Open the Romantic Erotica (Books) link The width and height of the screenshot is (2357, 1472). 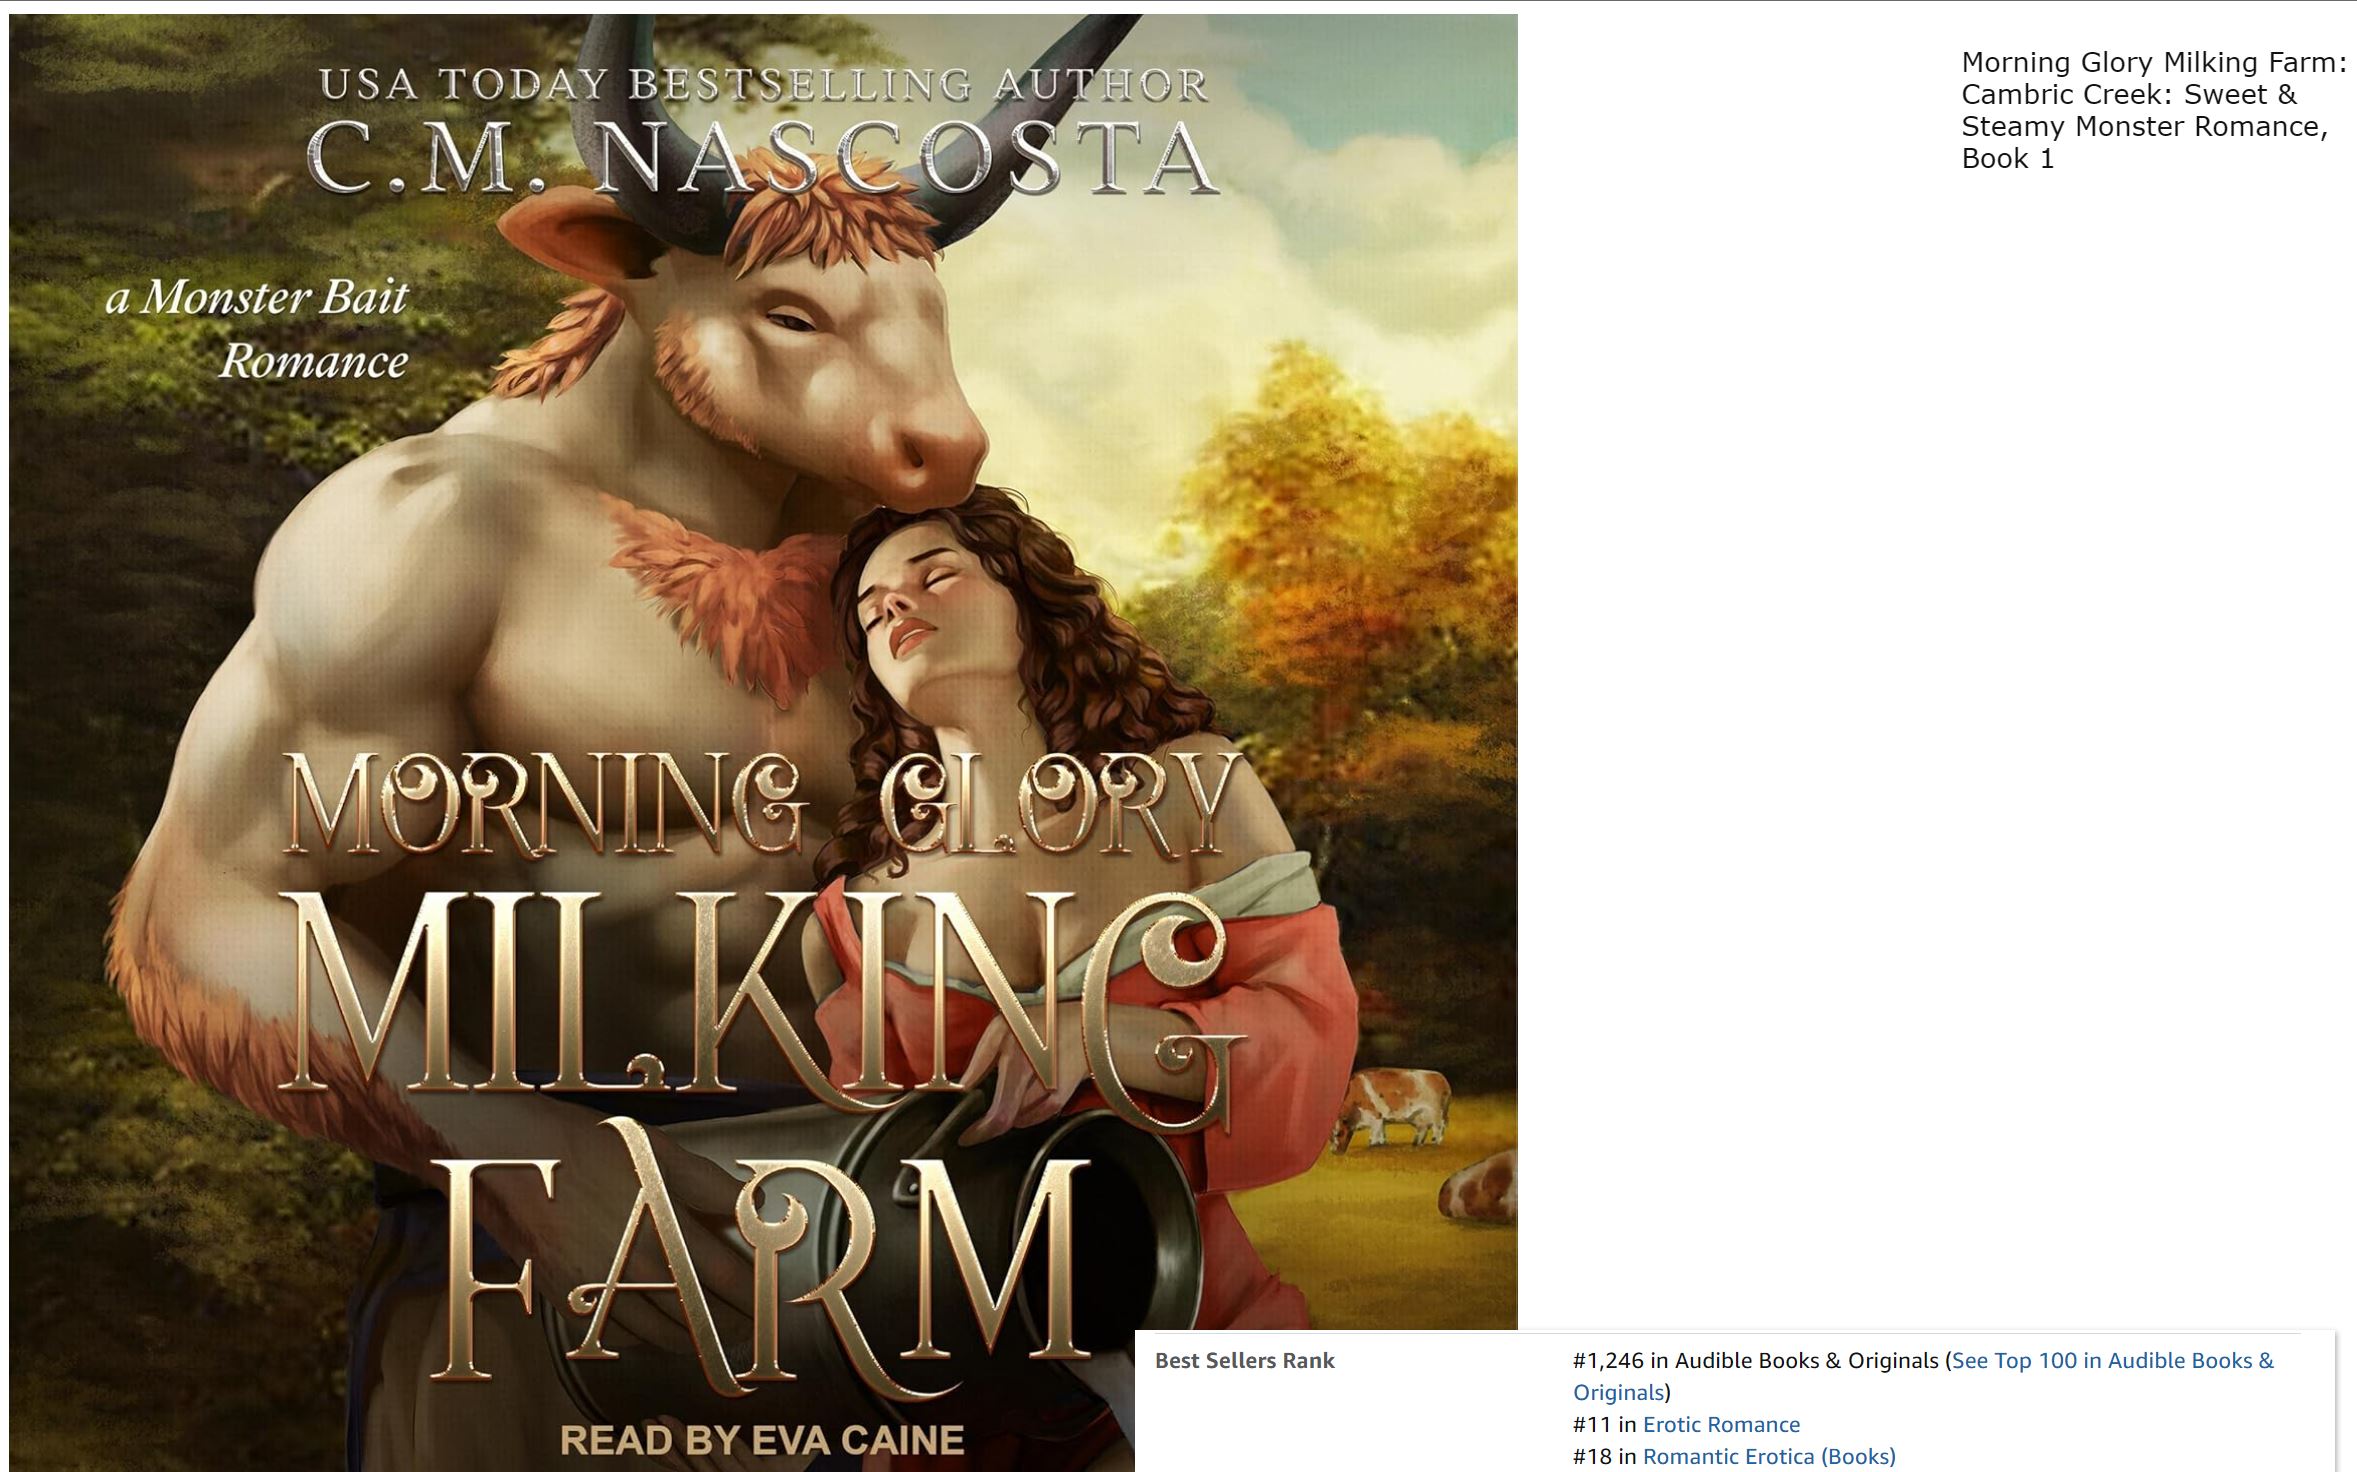click(1769, 1456)
